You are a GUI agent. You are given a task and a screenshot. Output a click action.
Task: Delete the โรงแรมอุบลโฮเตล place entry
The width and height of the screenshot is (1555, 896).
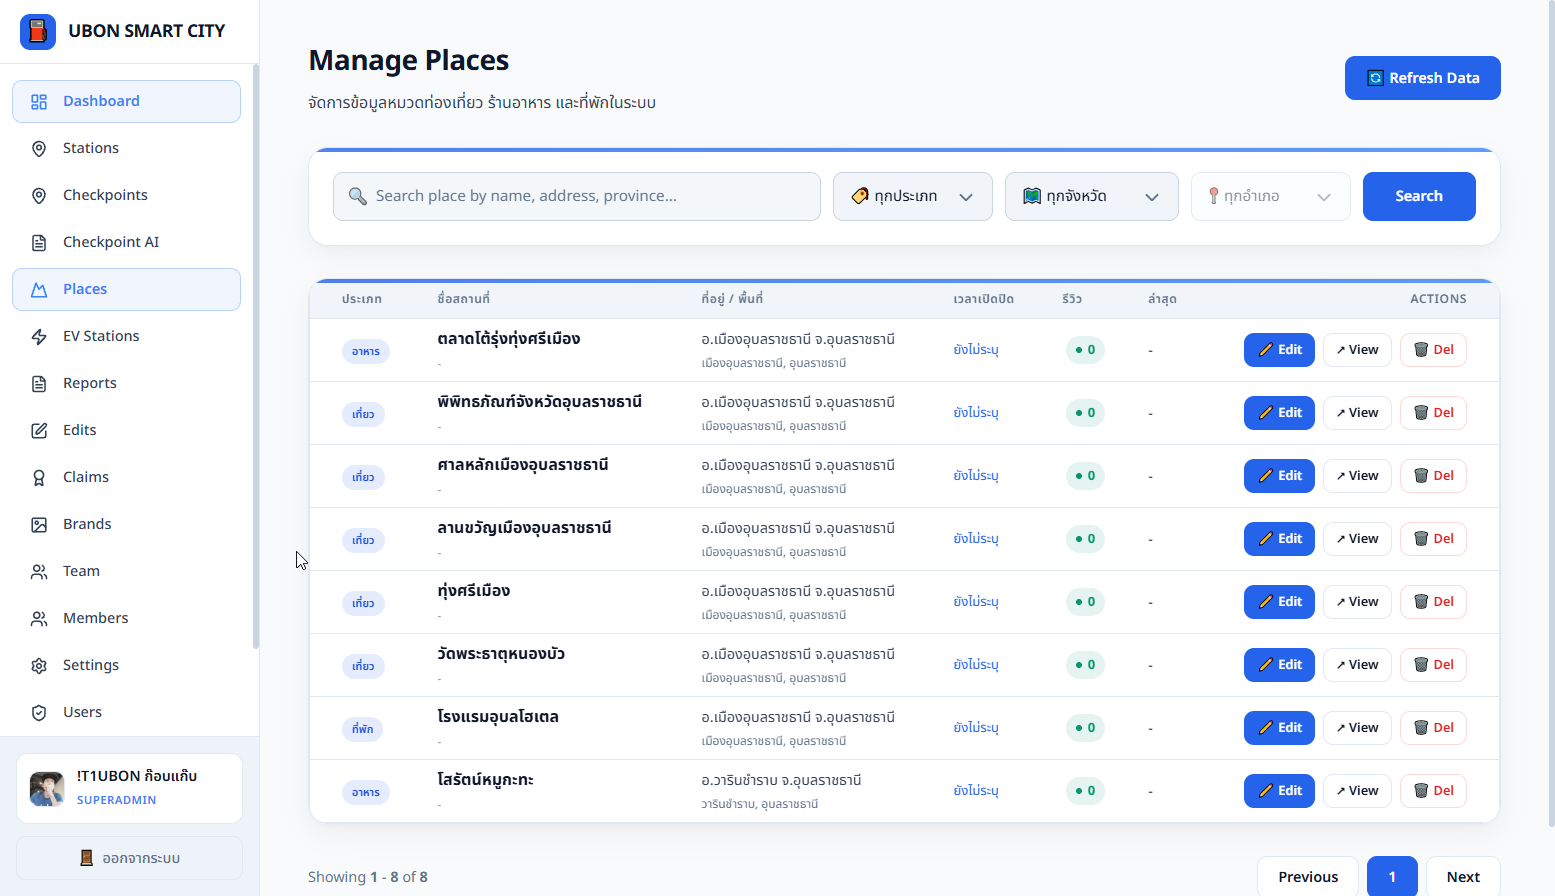[x=1433, y=728]
